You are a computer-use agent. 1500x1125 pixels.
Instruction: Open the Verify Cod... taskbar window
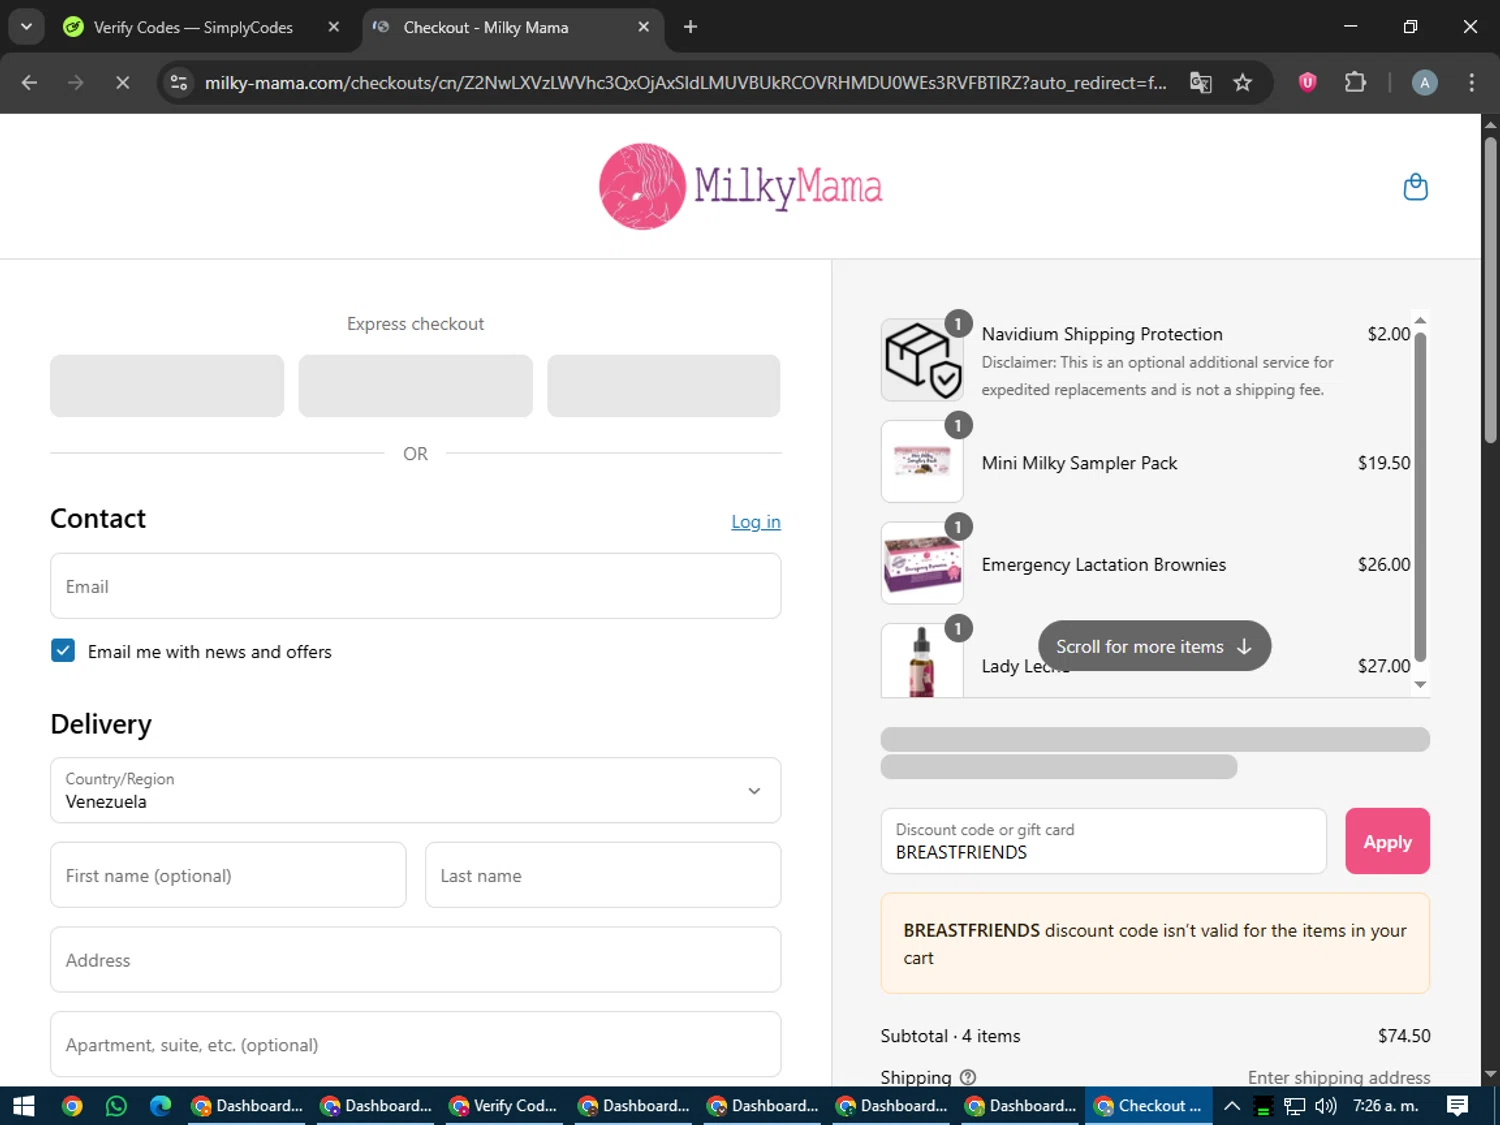click(504, 1106)
